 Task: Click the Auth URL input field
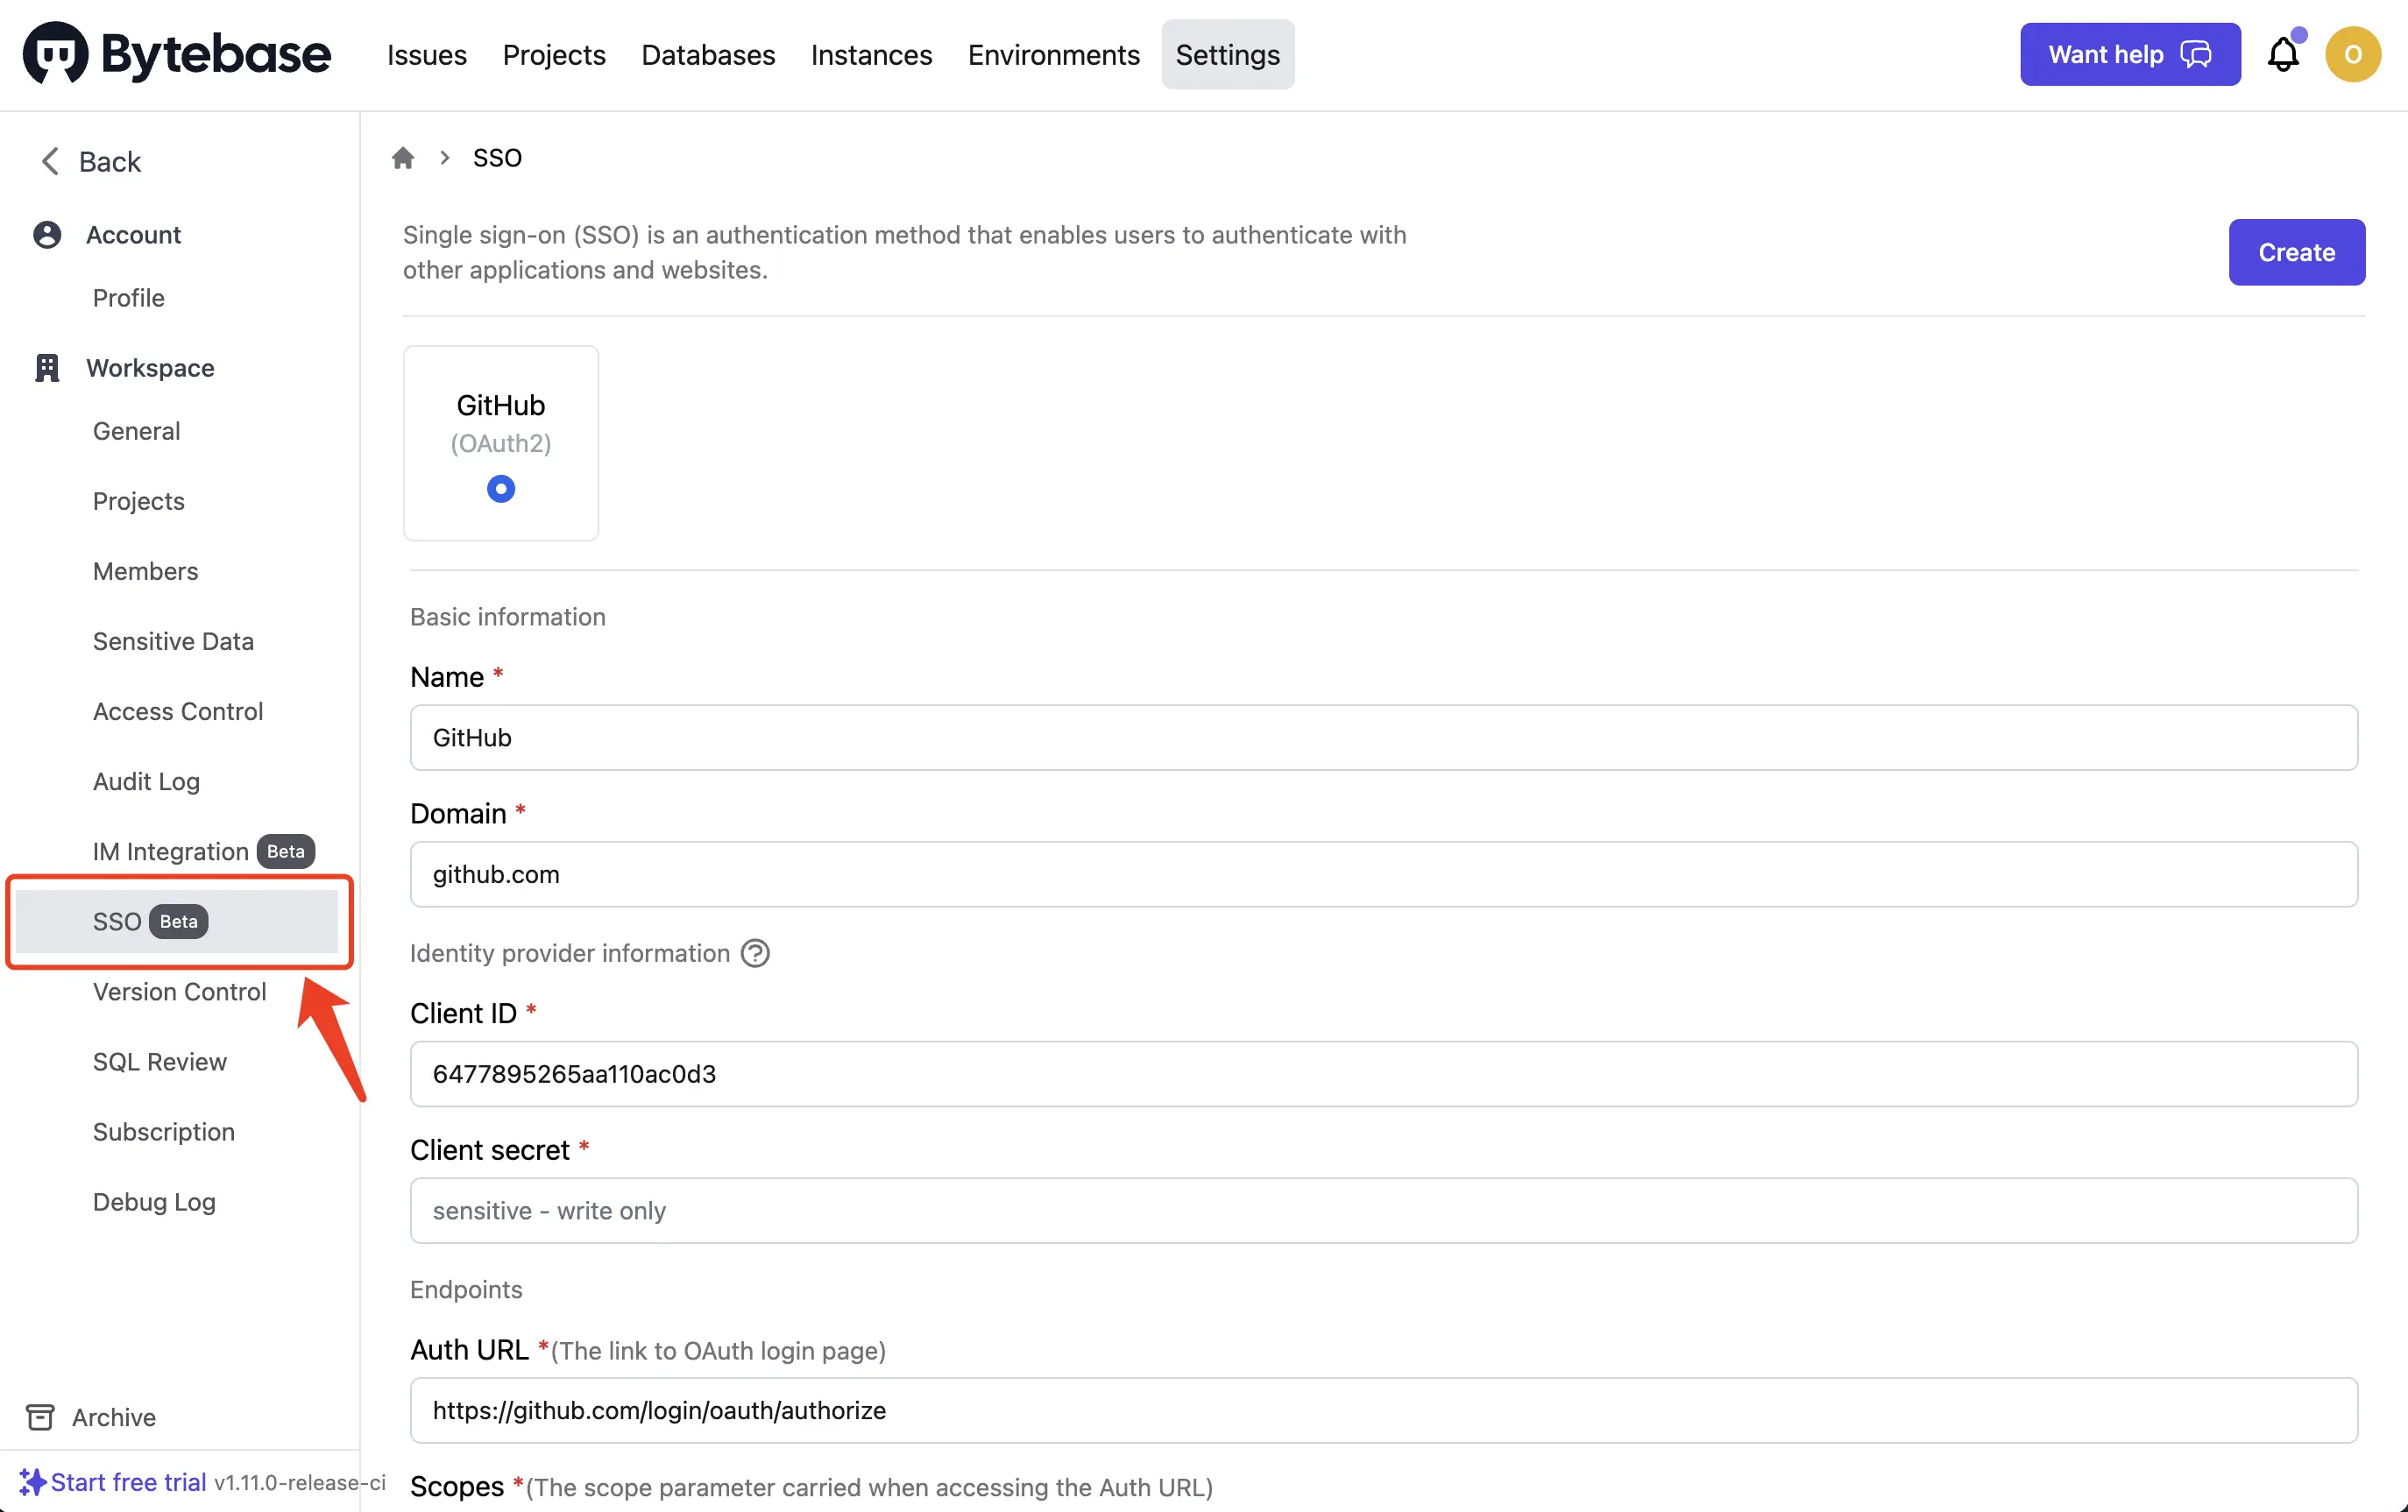pos(1384,1410)
